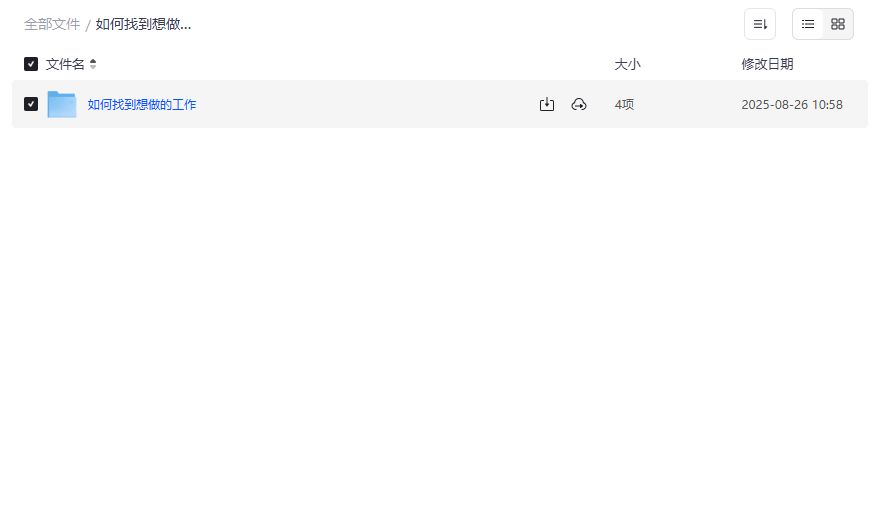This screenshot has width=878, height=519.
Task: Switch to list view layout
Action: point(808,24)
